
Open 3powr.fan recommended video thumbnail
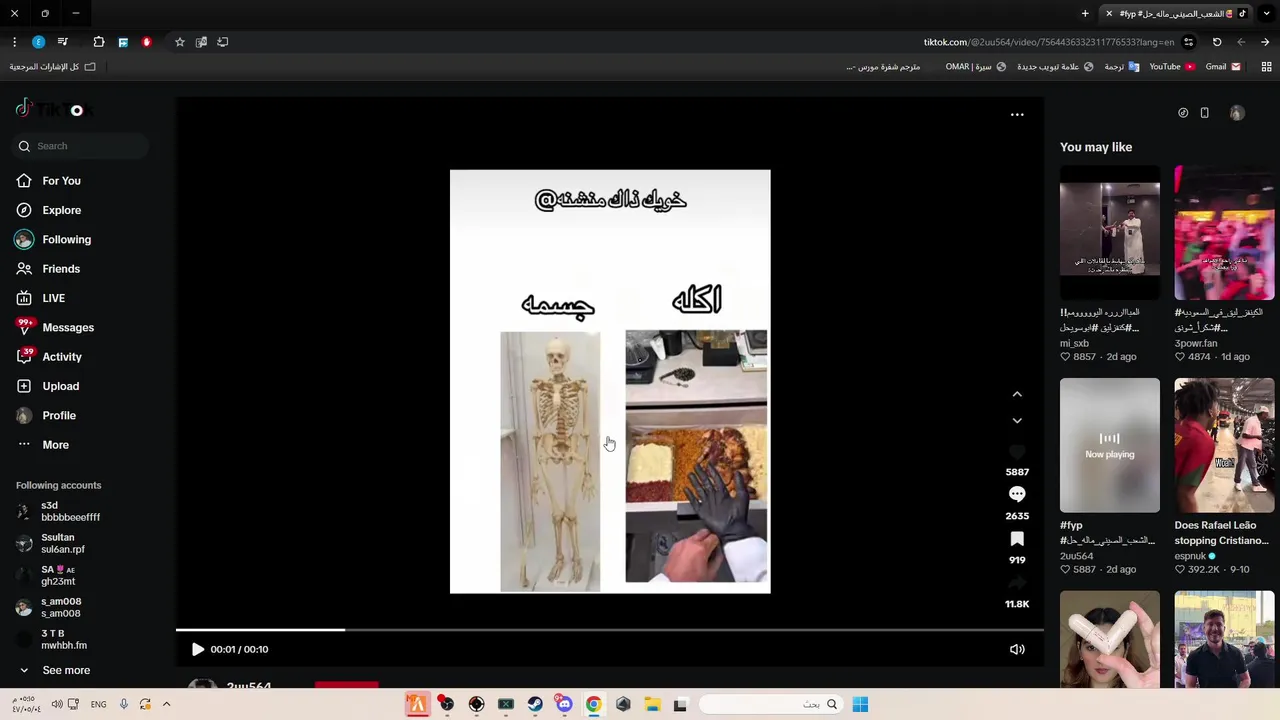[1224, 233]
